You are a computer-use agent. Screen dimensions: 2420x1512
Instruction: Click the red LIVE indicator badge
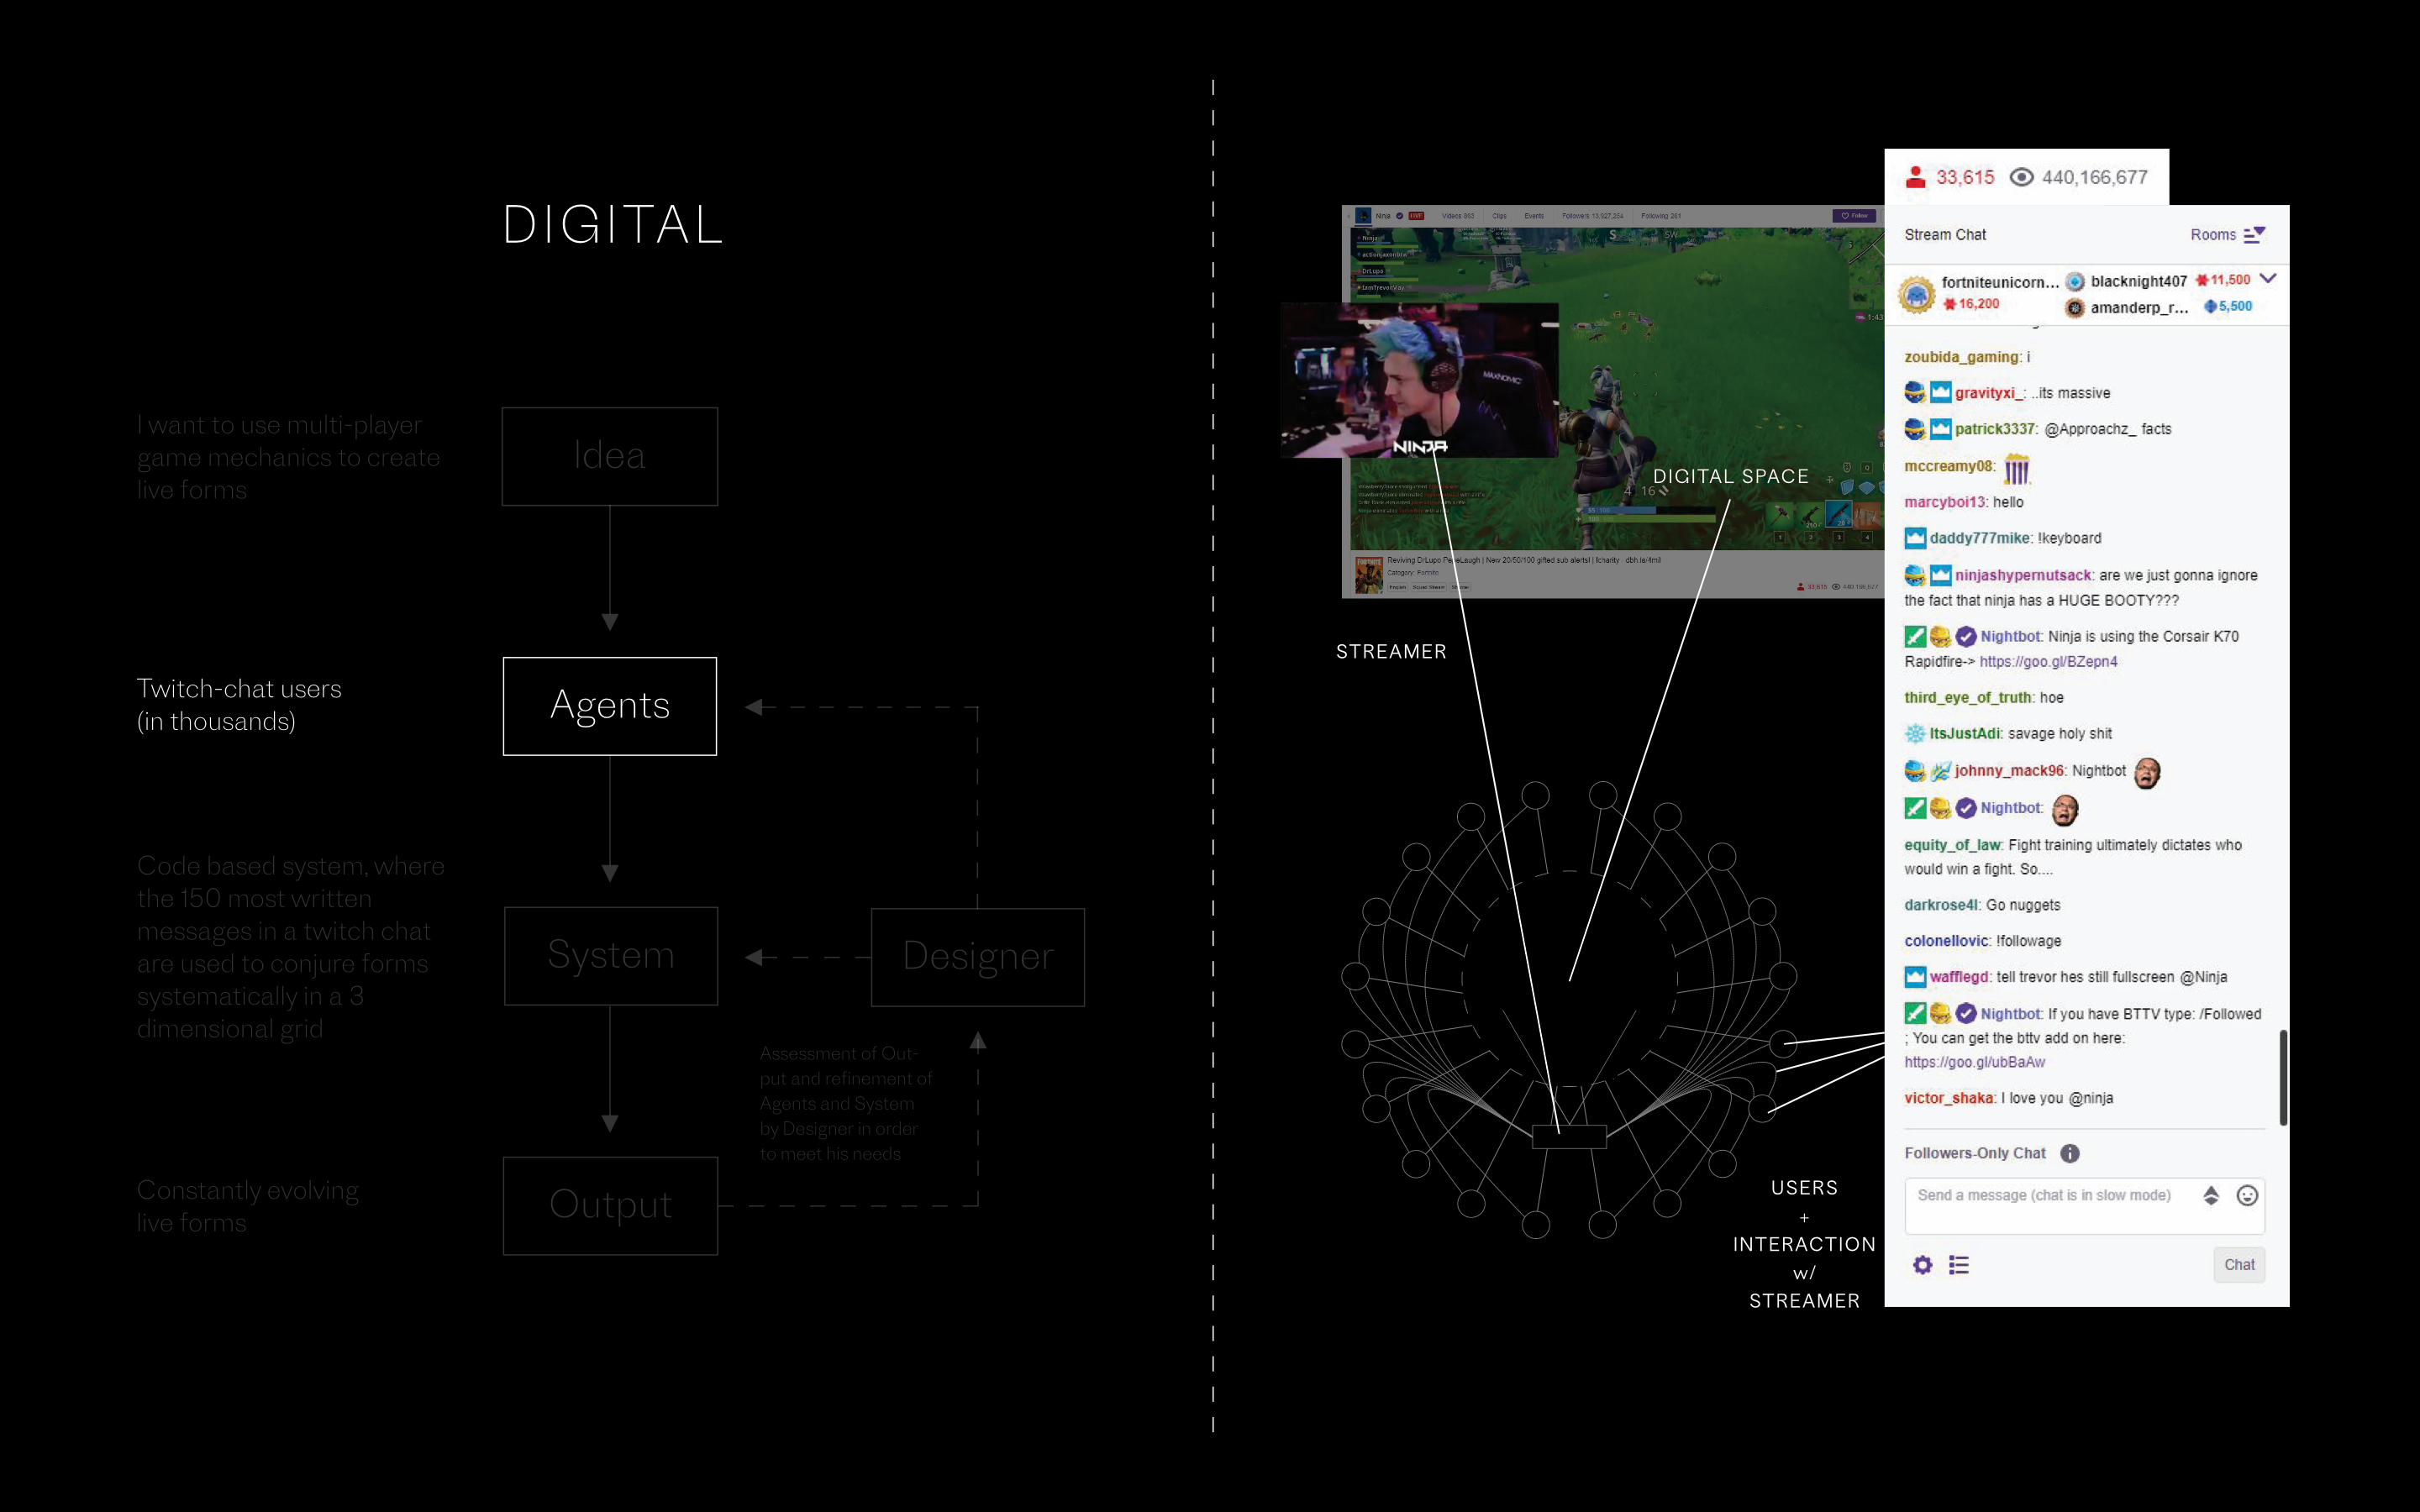tap(1416, 216)
